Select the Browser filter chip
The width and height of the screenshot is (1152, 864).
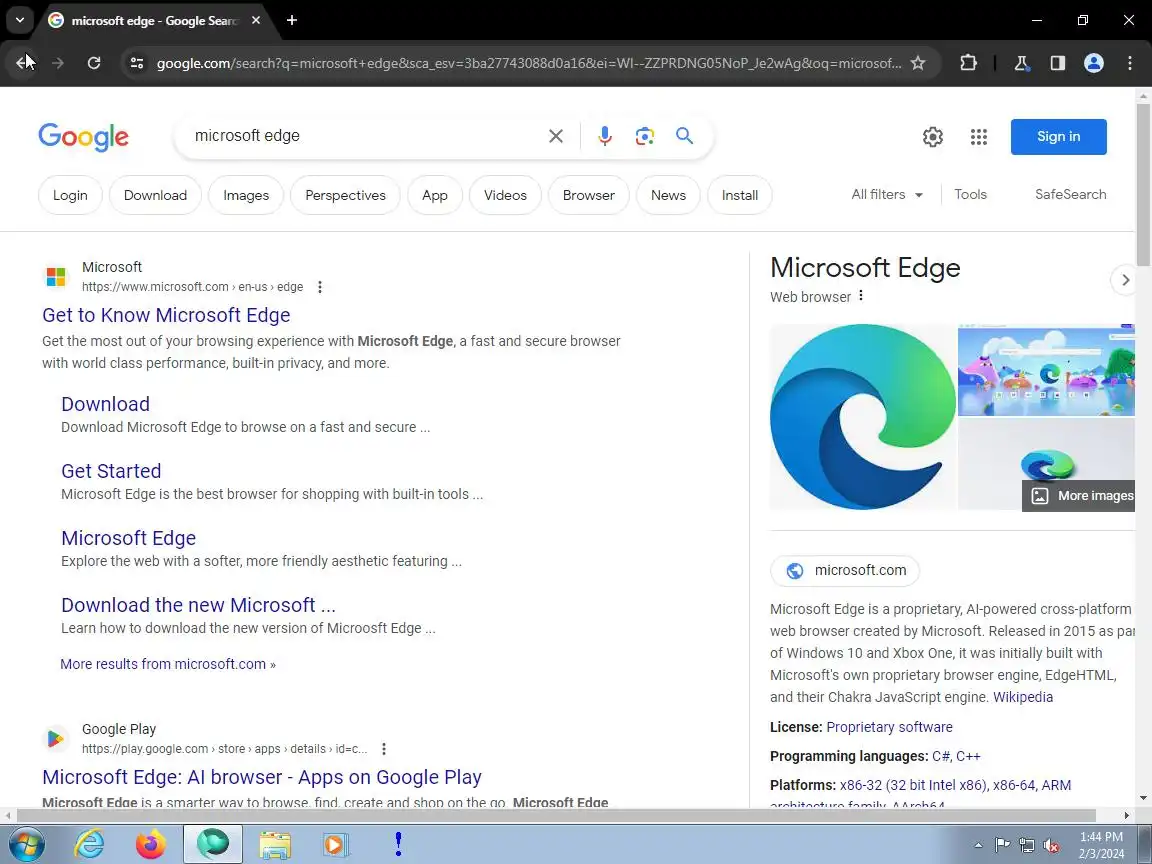click(588, 195)
